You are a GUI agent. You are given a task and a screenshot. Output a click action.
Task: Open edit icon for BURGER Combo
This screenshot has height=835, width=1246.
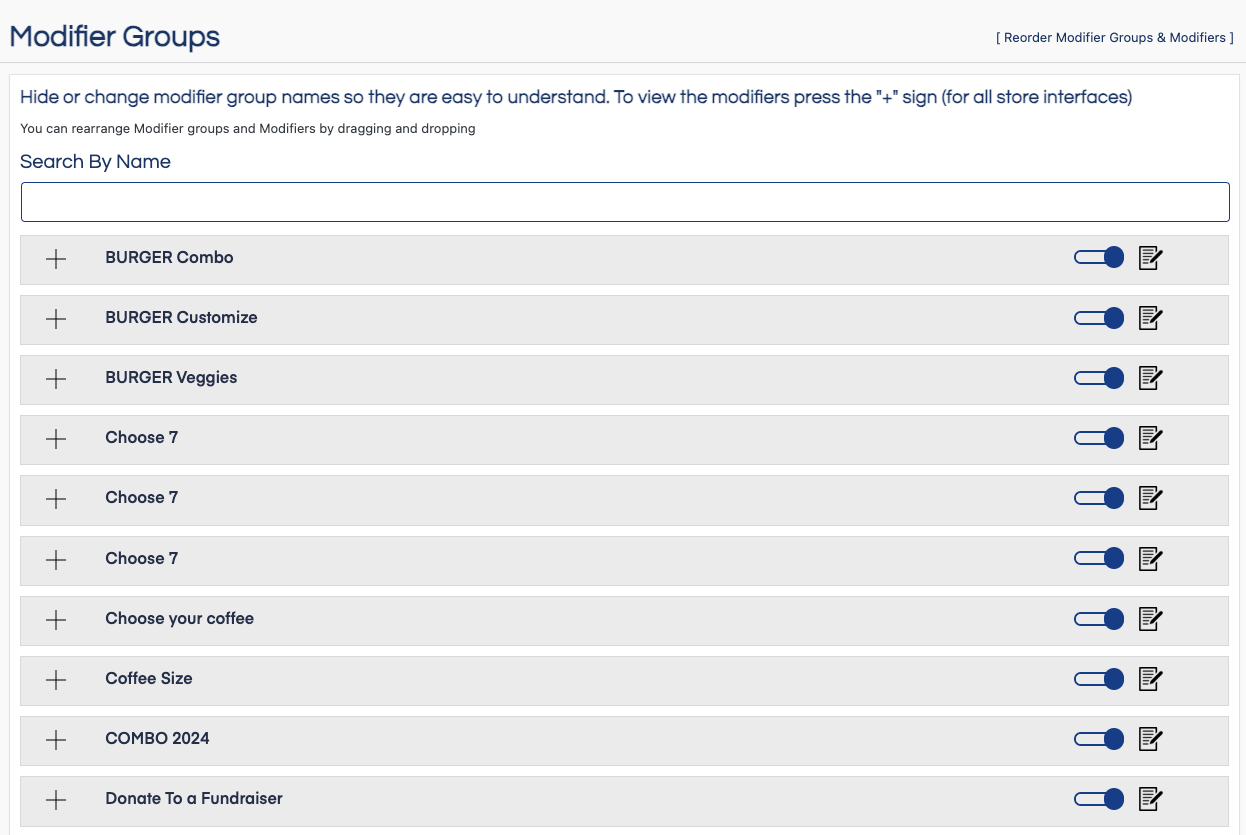1150,258
